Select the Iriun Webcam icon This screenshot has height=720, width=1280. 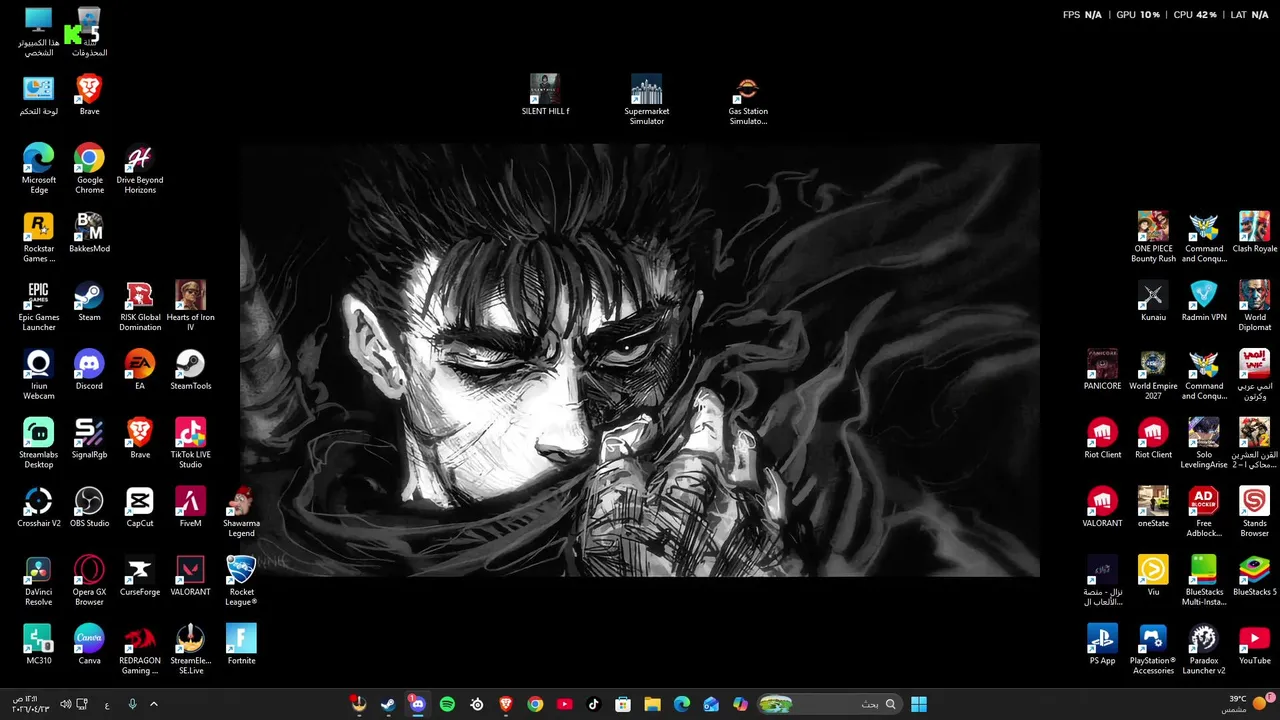tap(39, 375)
